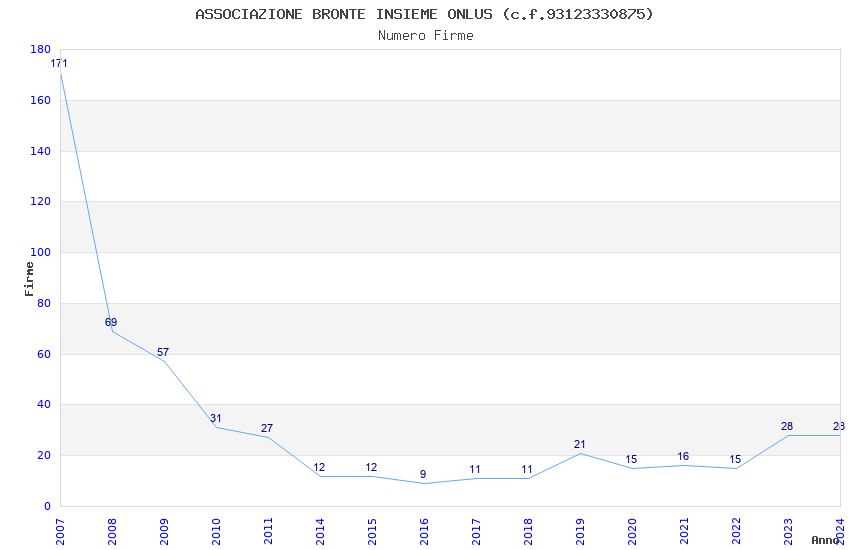Click the subtitle Numero Firme
This screenshot has width=850, height=550.
[426, 35]
